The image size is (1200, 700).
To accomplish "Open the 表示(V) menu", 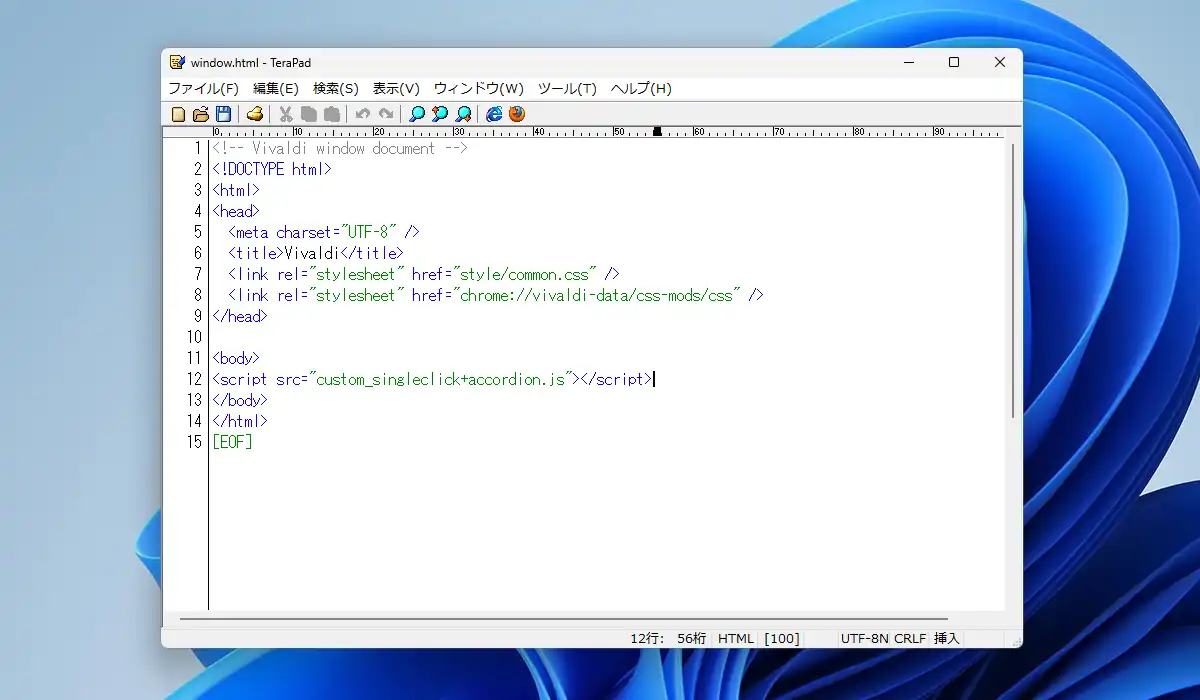I will pos(396,88).
